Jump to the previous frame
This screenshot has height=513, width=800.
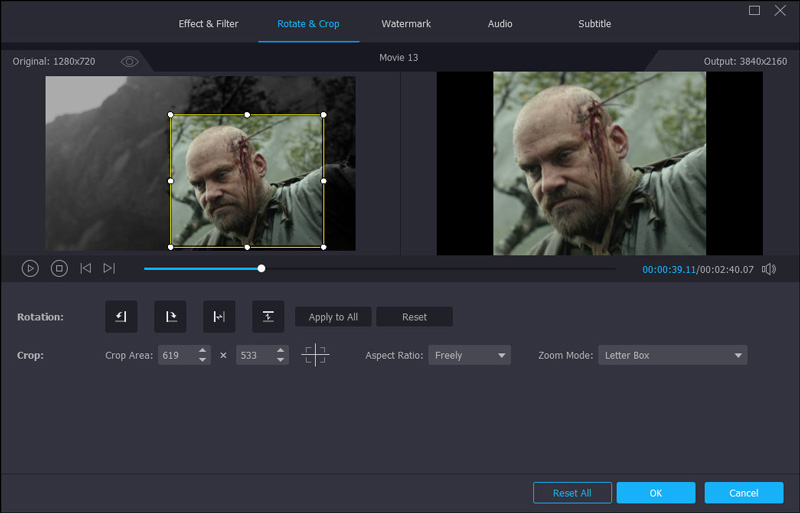86,268
